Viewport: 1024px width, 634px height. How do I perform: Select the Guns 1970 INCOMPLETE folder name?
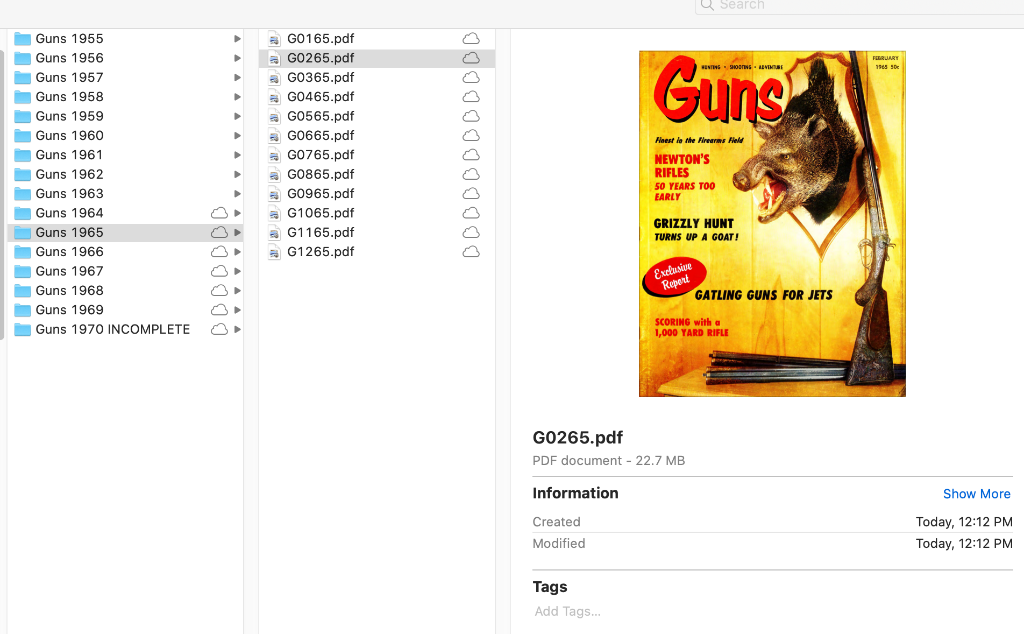click(x=112, y=330)
